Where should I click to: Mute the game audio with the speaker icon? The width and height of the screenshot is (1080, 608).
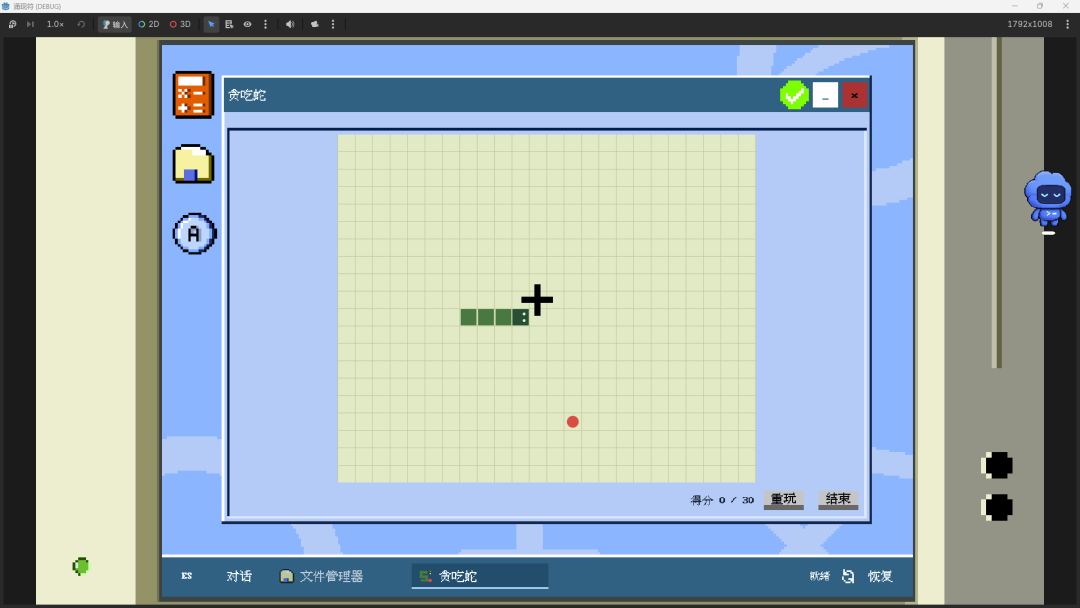pos(290,24)
